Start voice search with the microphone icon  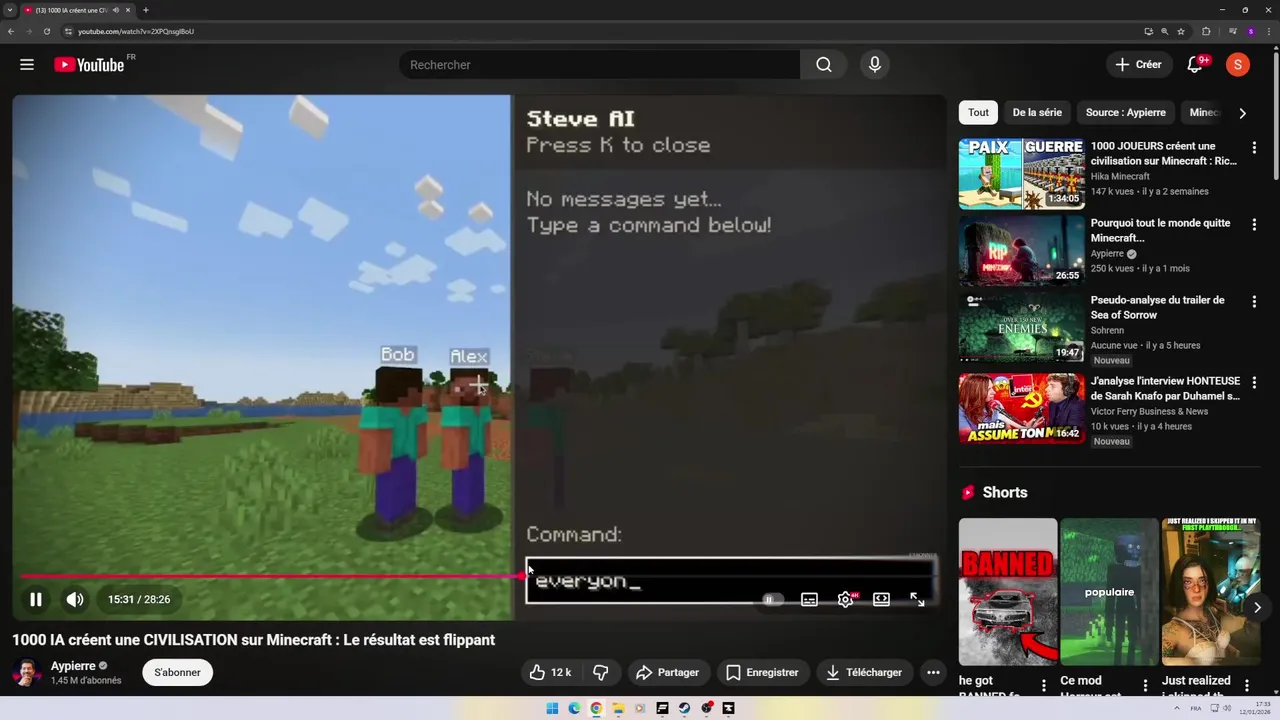click(875, 65)
